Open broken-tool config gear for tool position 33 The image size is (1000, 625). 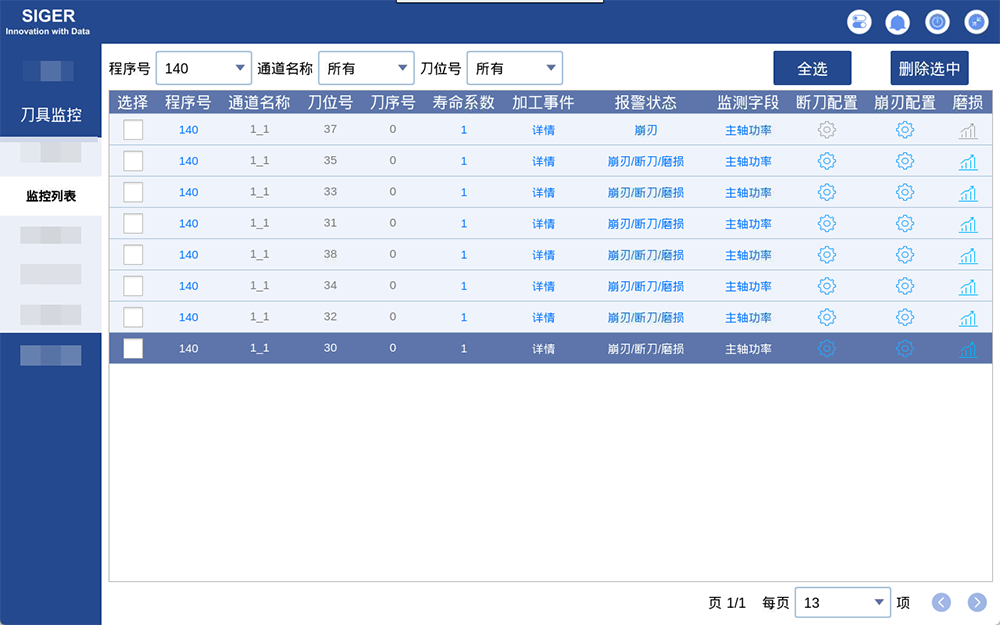point(827,192)
